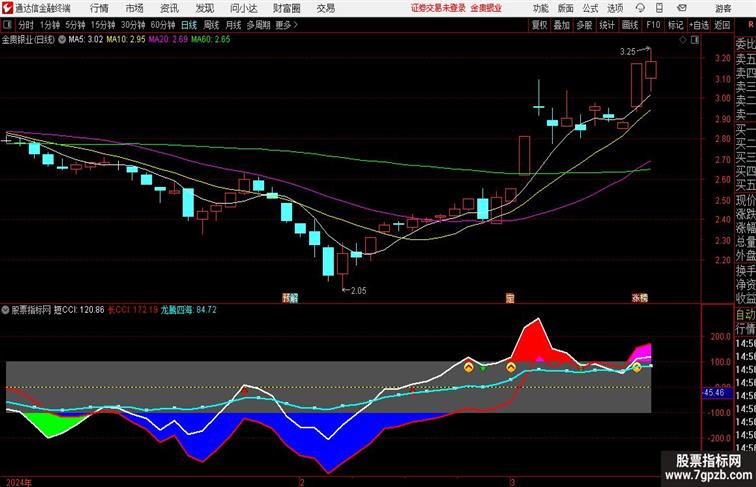Click the 龙腾四海: 84.72 indicator label
Screen dimensions: 756x487
pos(189,310)
